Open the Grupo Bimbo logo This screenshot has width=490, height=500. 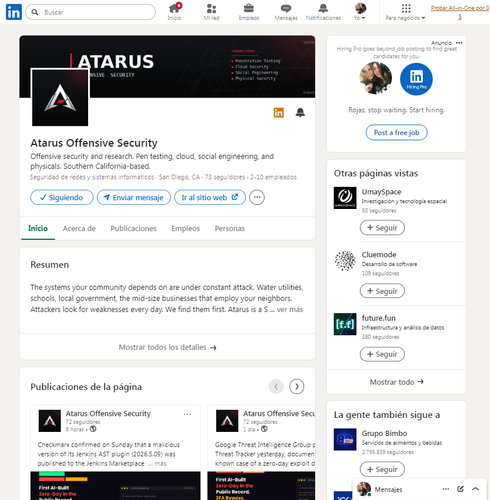tap(345, 439)
